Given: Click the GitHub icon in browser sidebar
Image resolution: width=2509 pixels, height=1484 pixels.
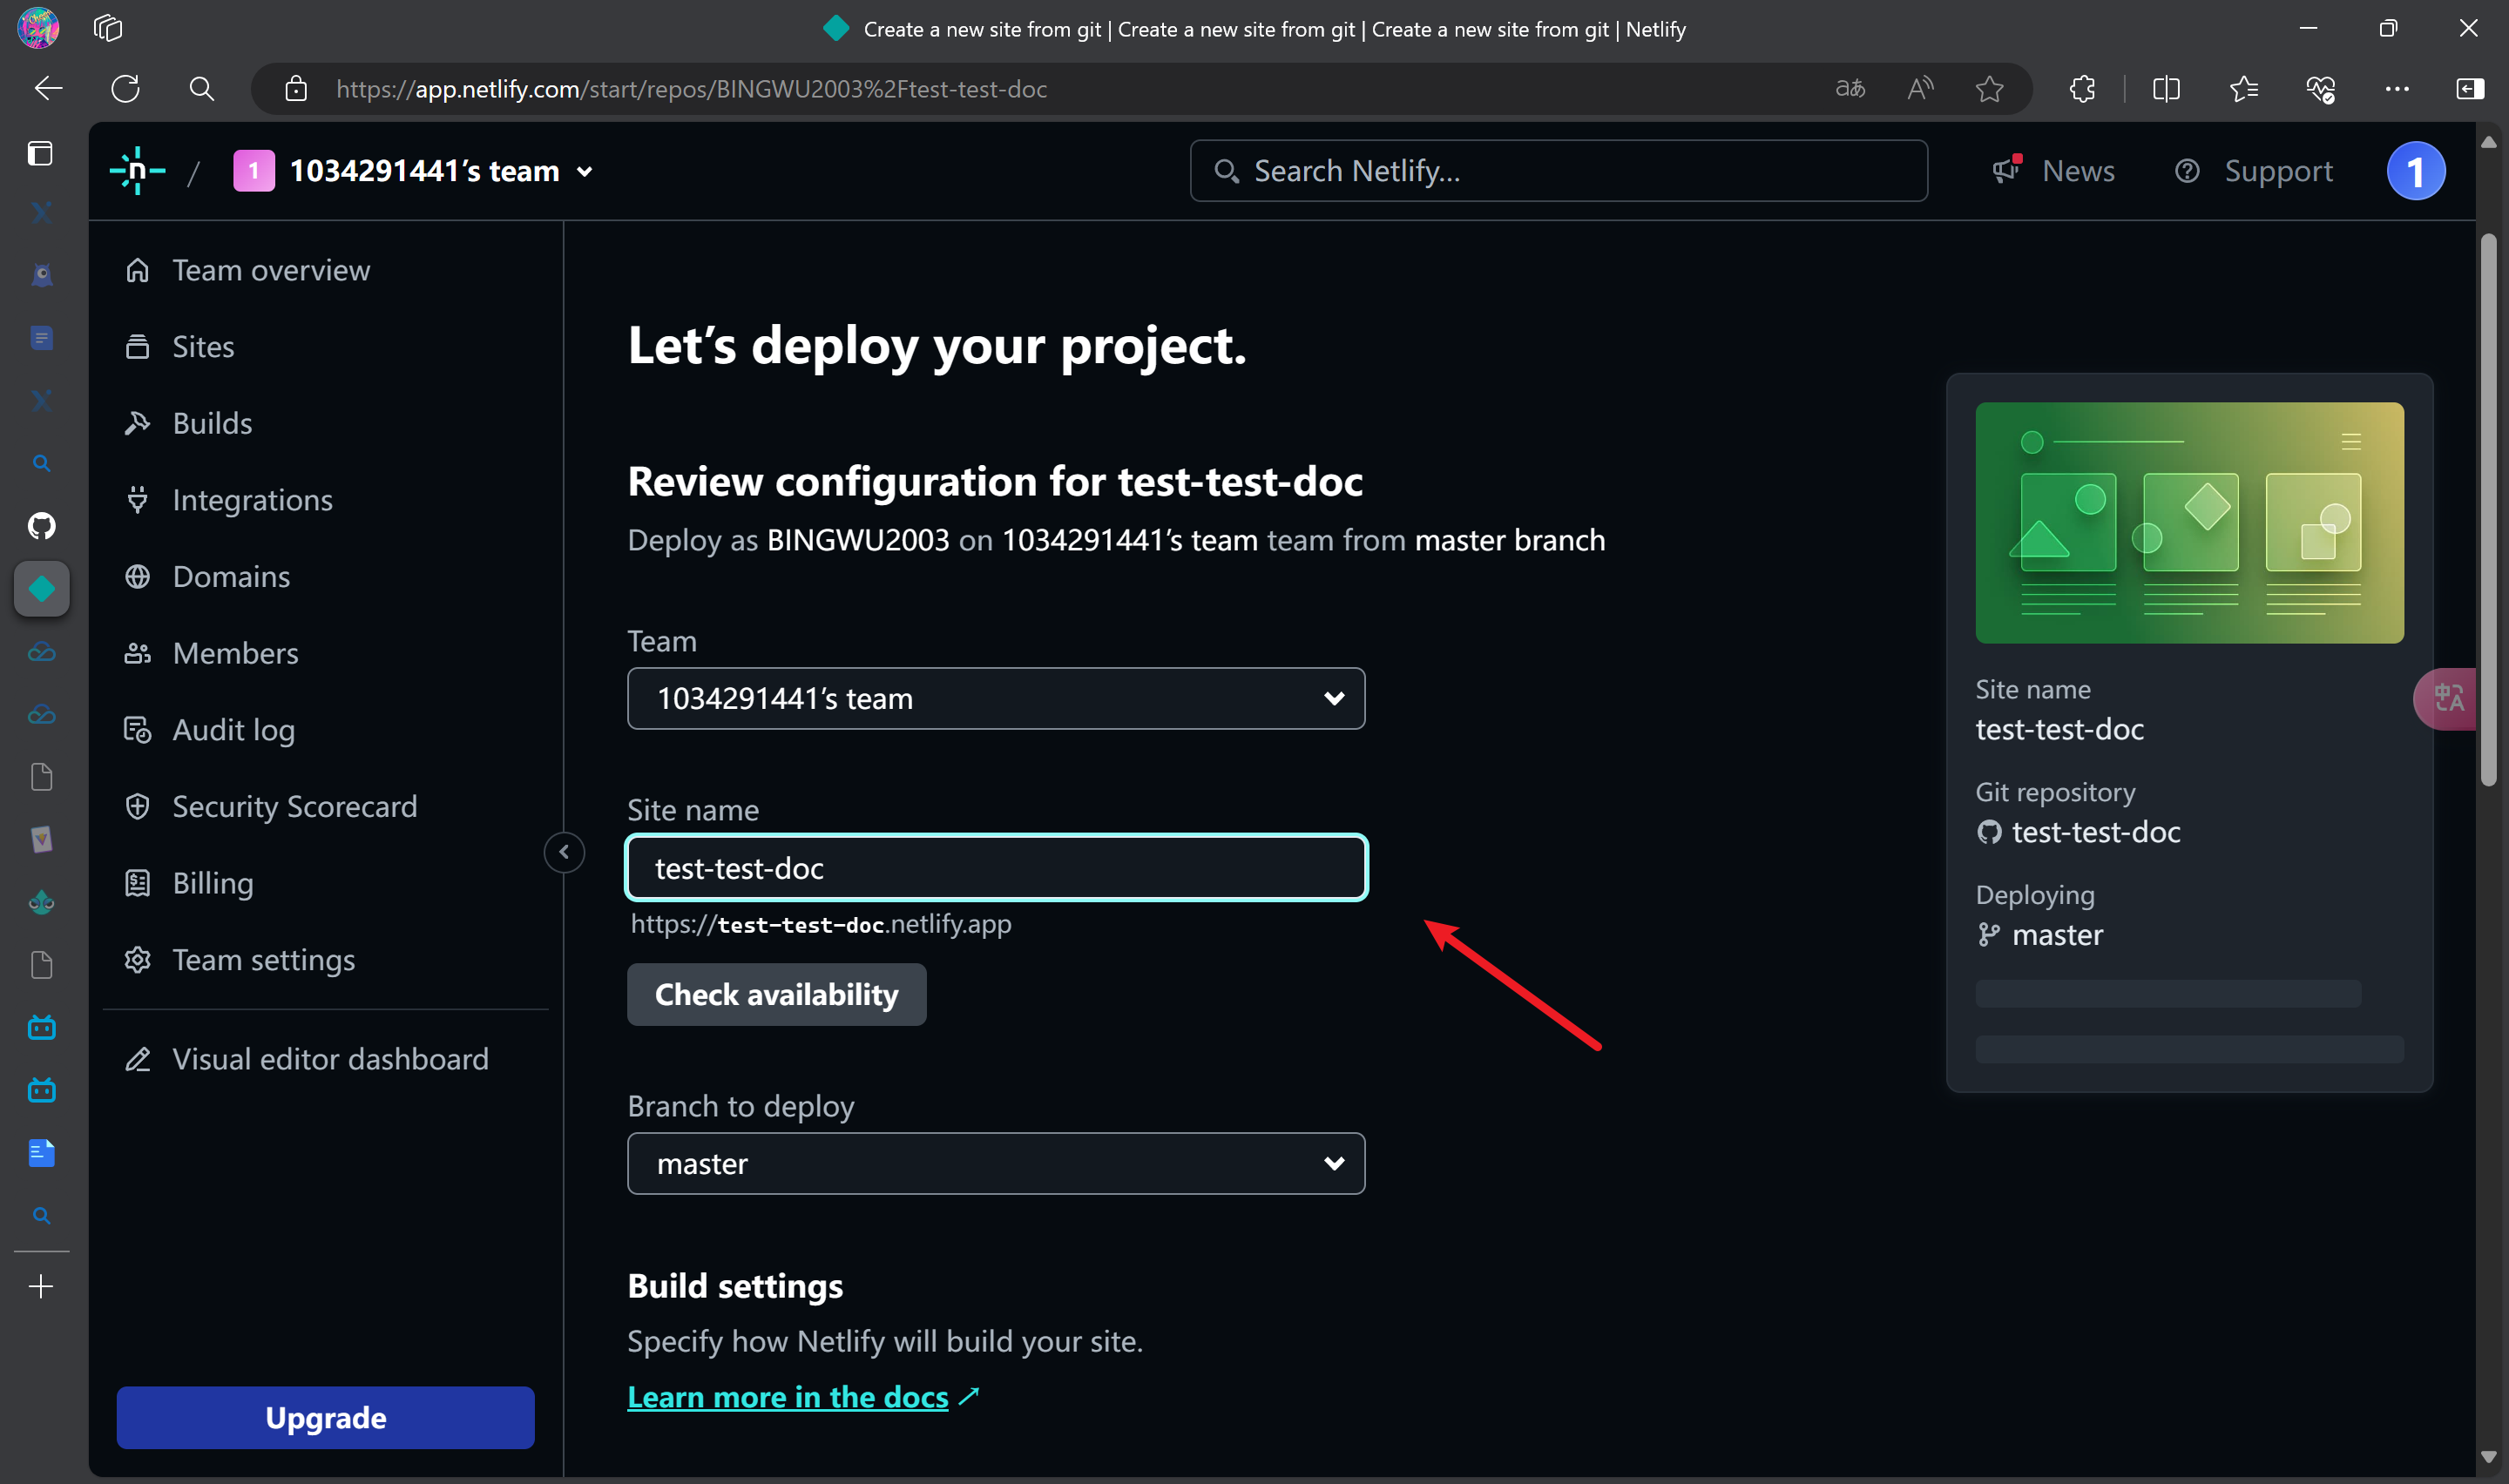Looking at the screenshot, I should (41, 525).
